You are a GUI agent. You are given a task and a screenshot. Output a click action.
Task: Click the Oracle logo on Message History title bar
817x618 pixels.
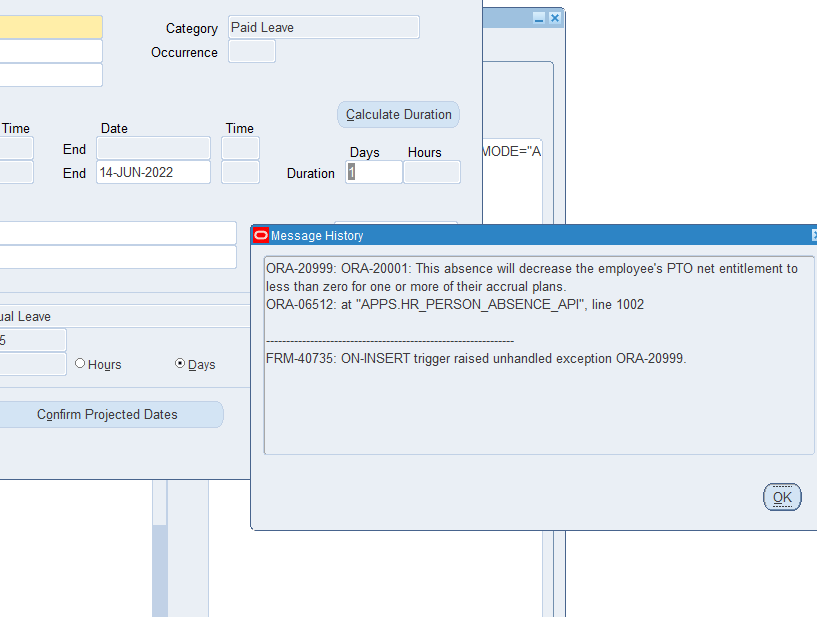click(x=260, y=235)
